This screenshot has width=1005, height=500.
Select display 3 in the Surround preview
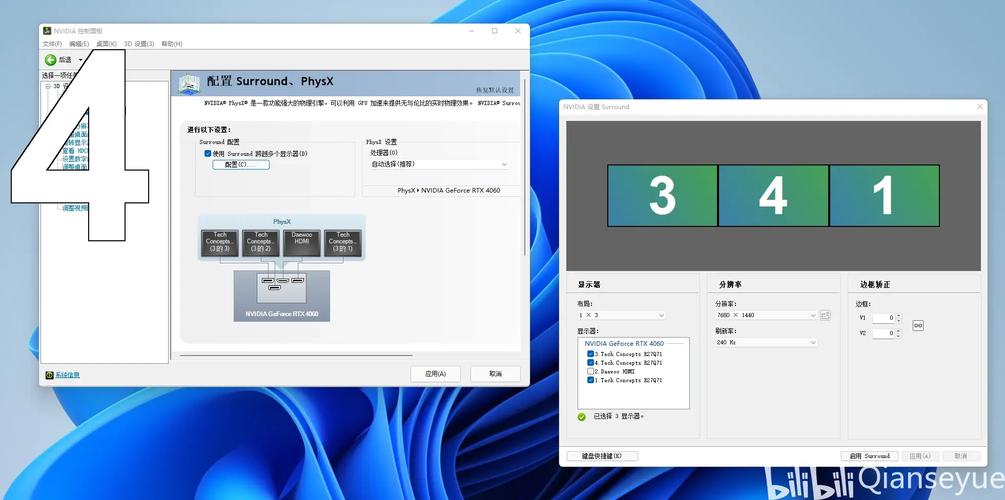662,196
